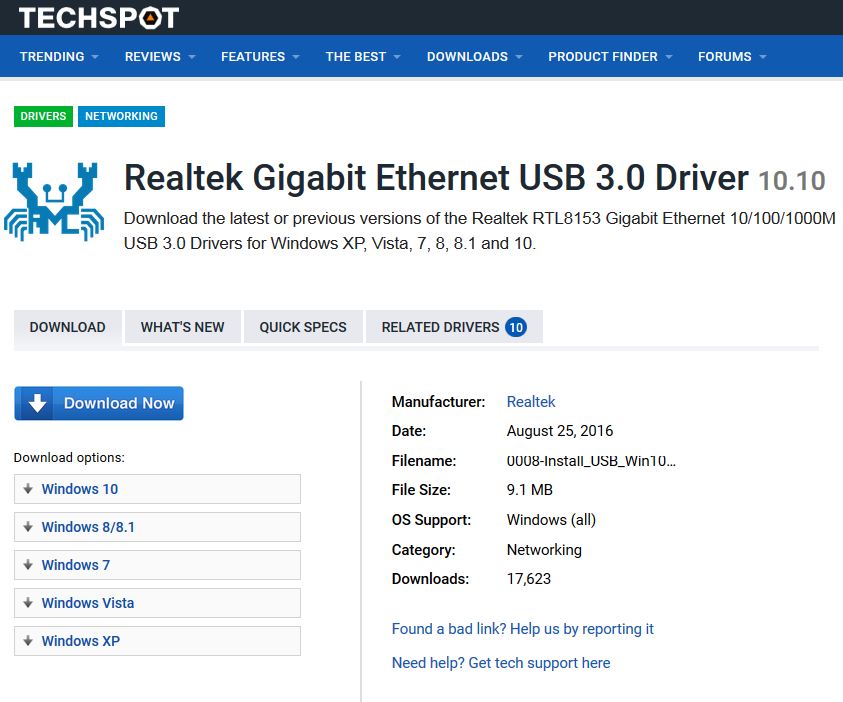Select the blue Networking category tag
This screenshot has width=843, height=702.
pos(121,116)
